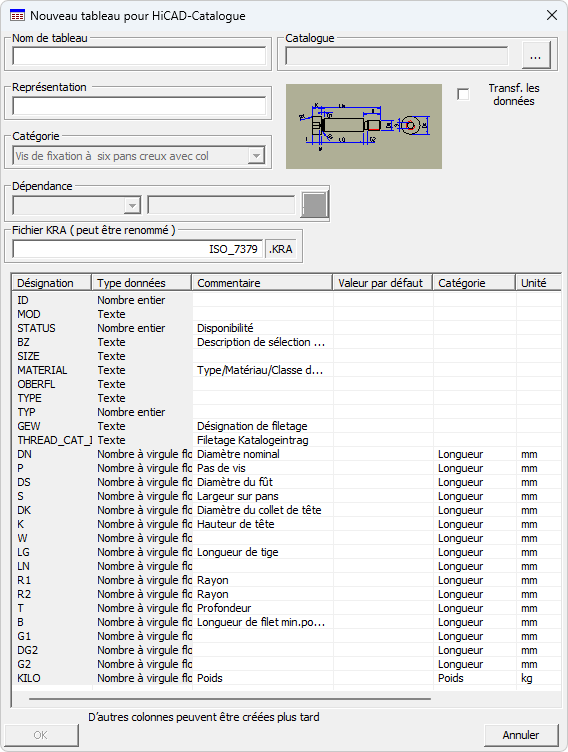This screenshot has height=752, width=568.
Task: Open catalogue browse button with ellipsis
Action: 536,56
